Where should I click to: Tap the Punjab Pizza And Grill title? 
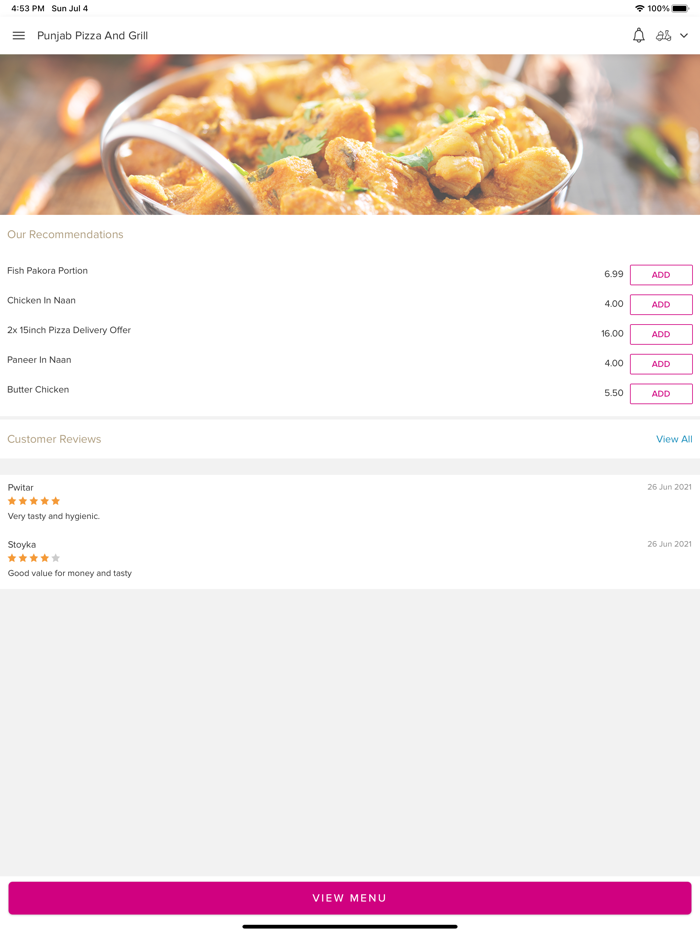[92, 35]
